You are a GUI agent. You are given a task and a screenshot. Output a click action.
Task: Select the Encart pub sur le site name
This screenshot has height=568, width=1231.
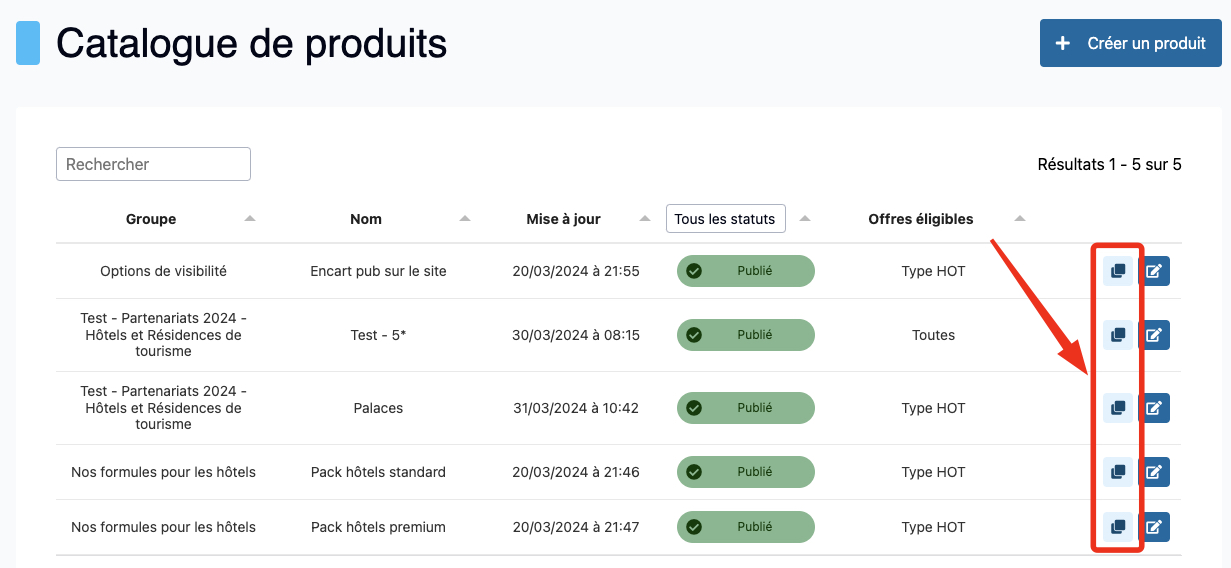[379, 271]
